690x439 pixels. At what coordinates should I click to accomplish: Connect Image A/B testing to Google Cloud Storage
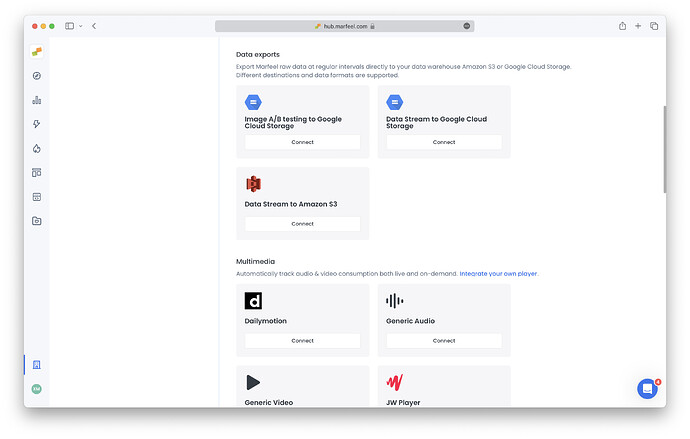click(x=303, y=142)
